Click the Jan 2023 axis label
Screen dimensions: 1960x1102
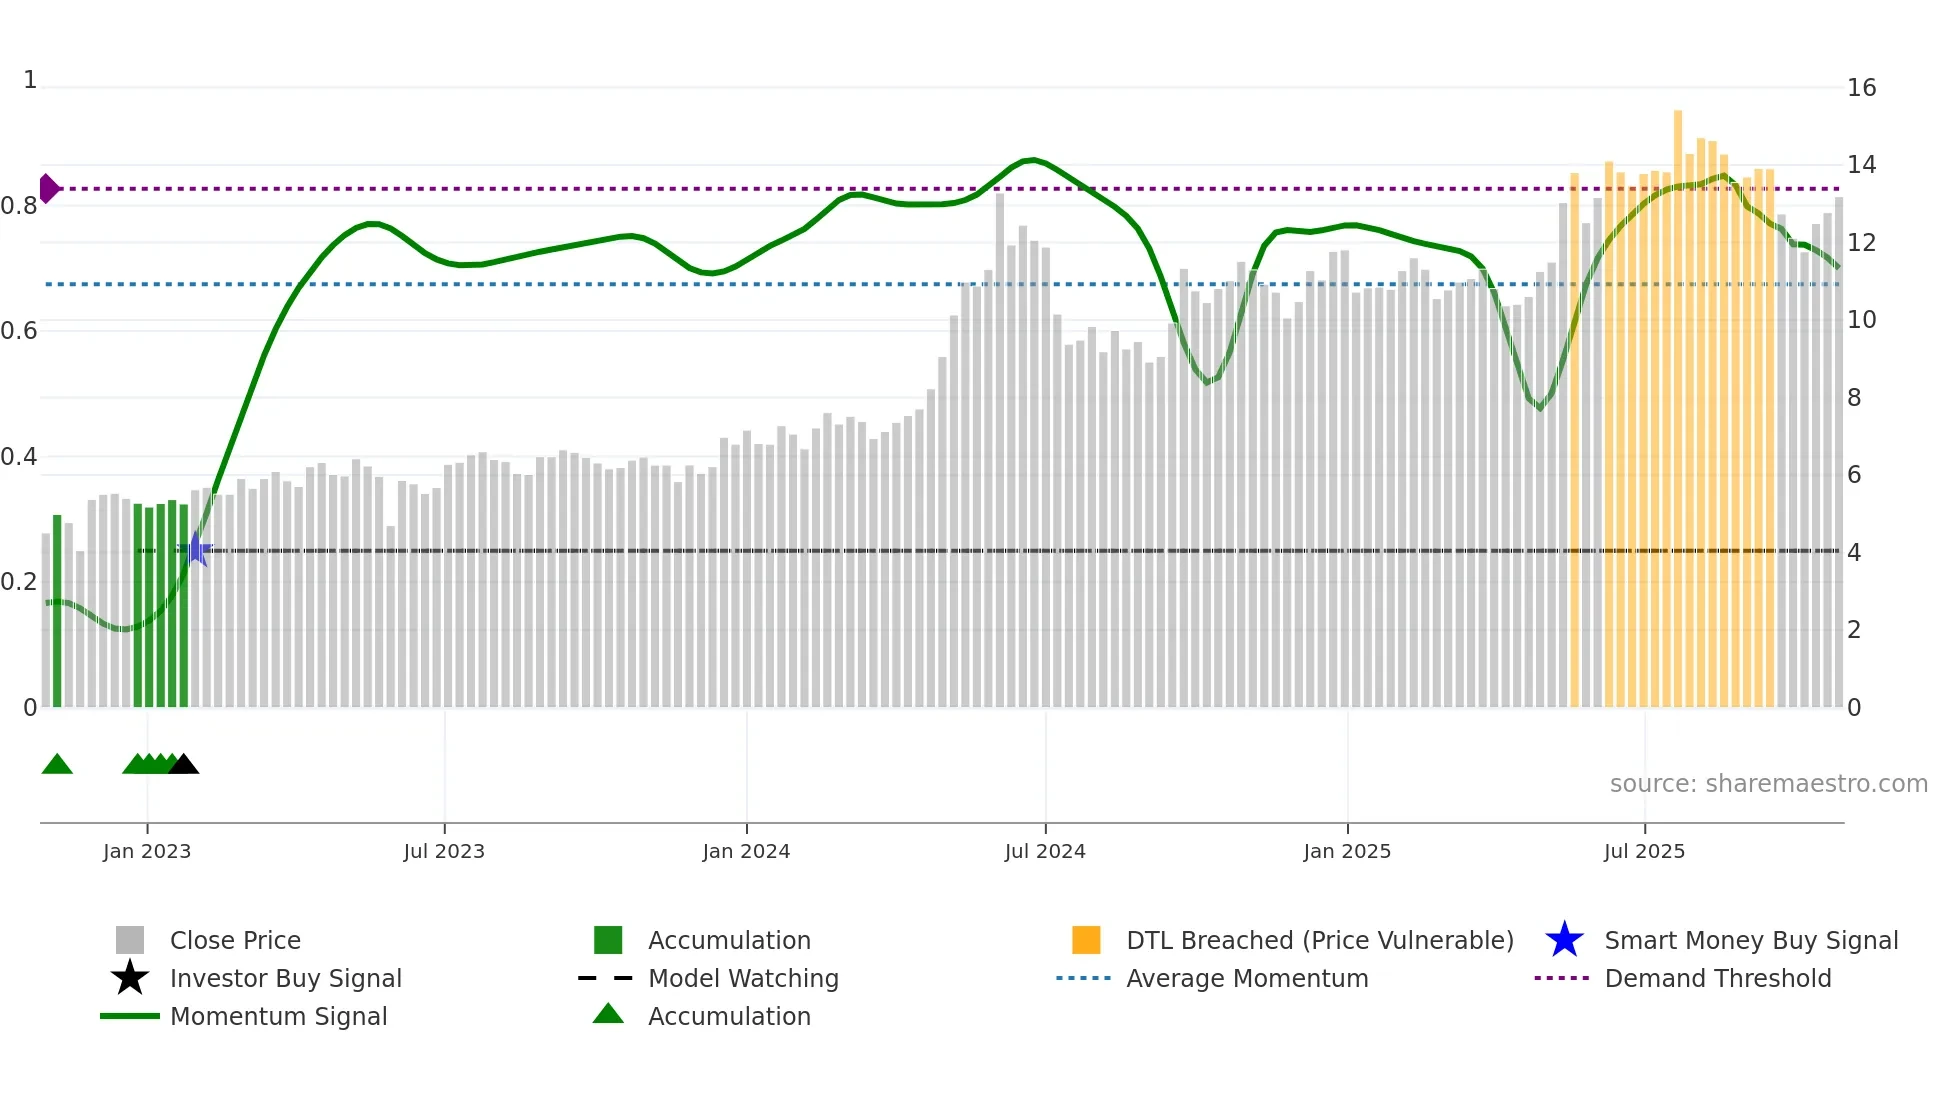point(147,851)
